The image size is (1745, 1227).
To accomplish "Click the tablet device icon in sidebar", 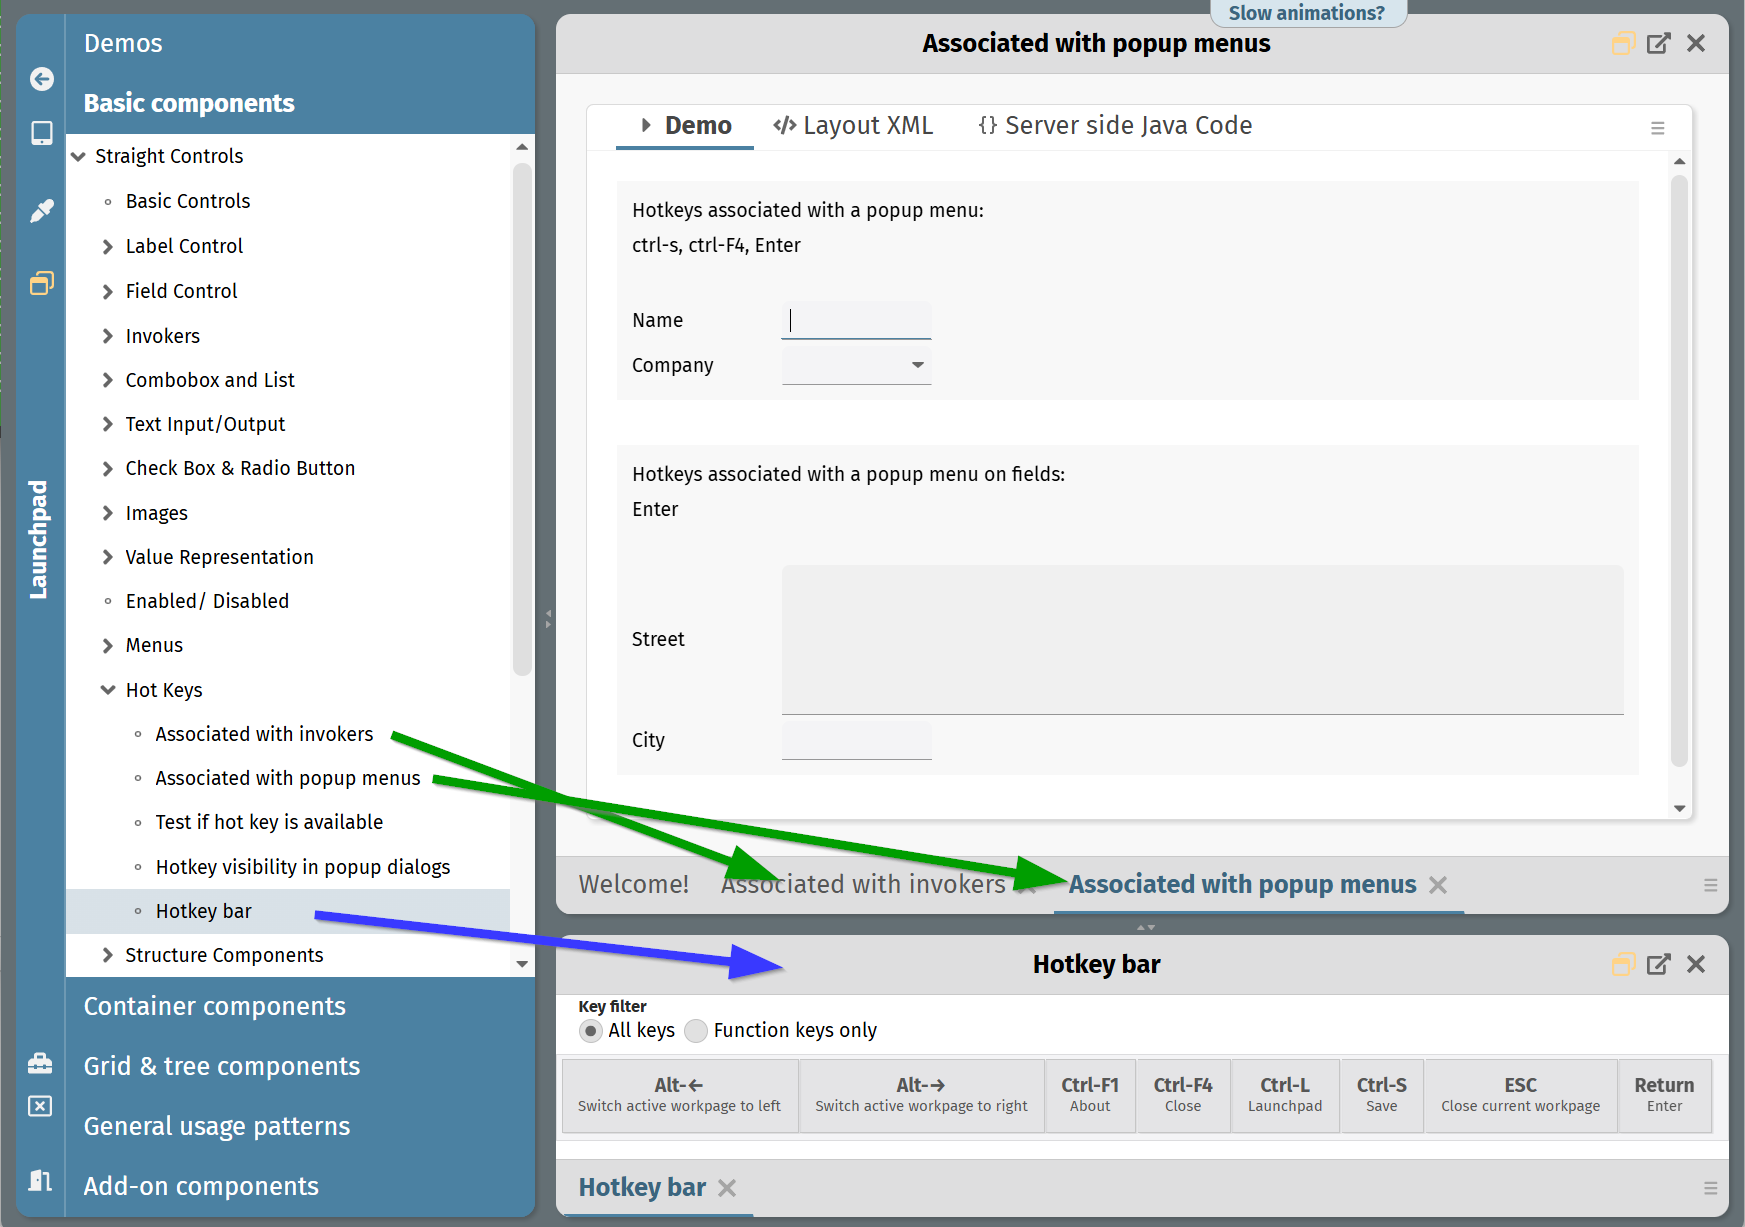I will [41, 133].
